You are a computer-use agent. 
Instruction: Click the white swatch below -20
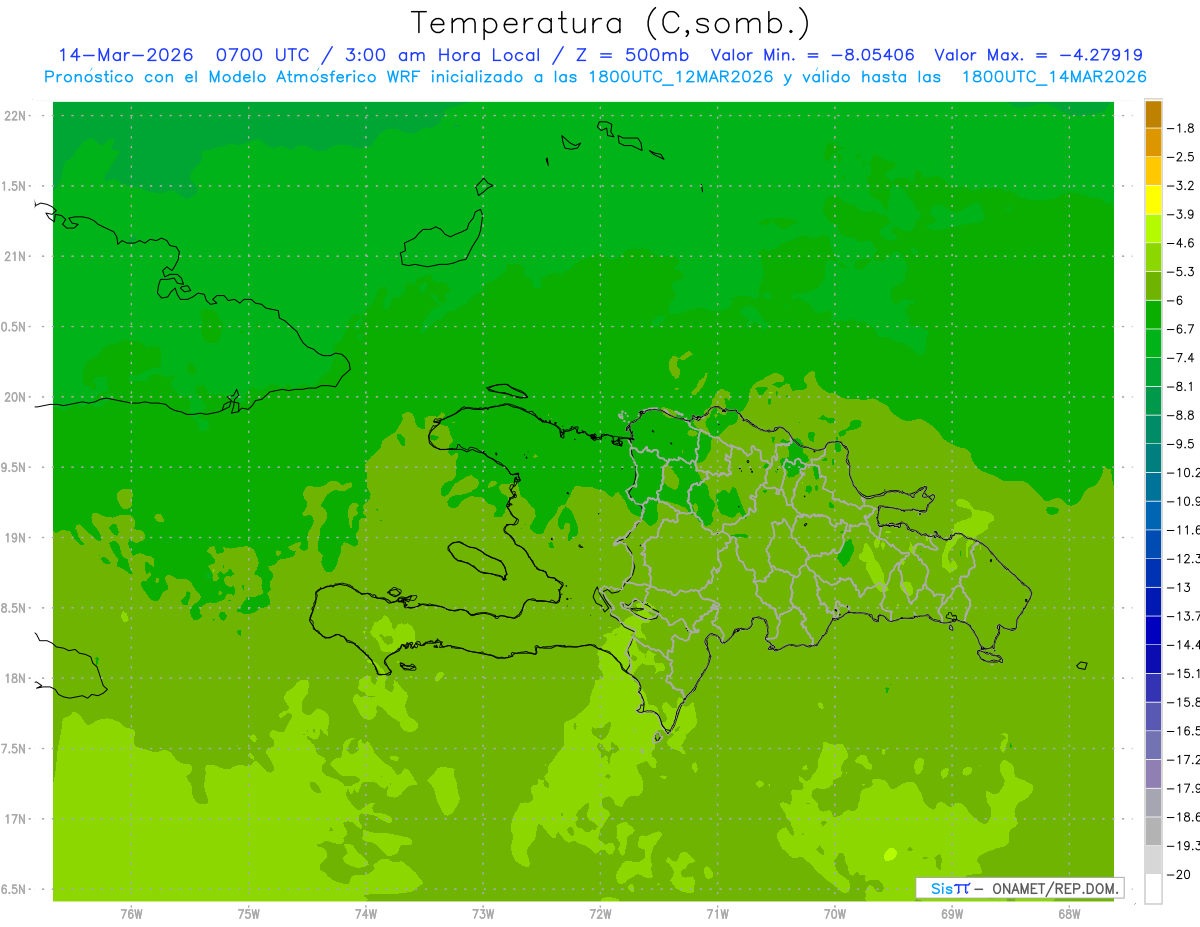(x=1153, y=889)
